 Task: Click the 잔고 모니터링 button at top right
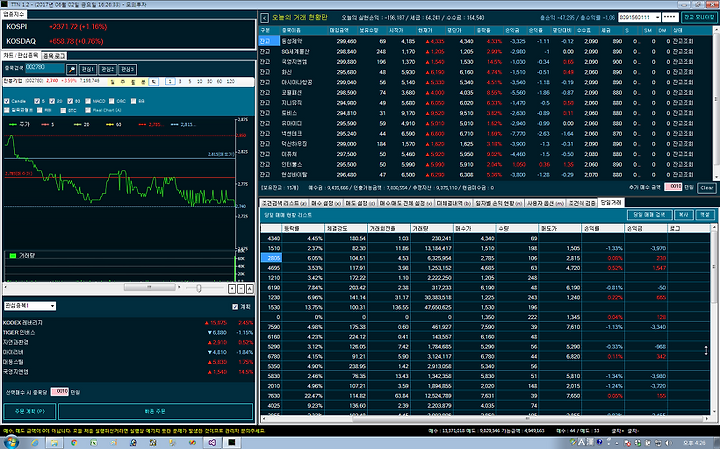point(699,17)
